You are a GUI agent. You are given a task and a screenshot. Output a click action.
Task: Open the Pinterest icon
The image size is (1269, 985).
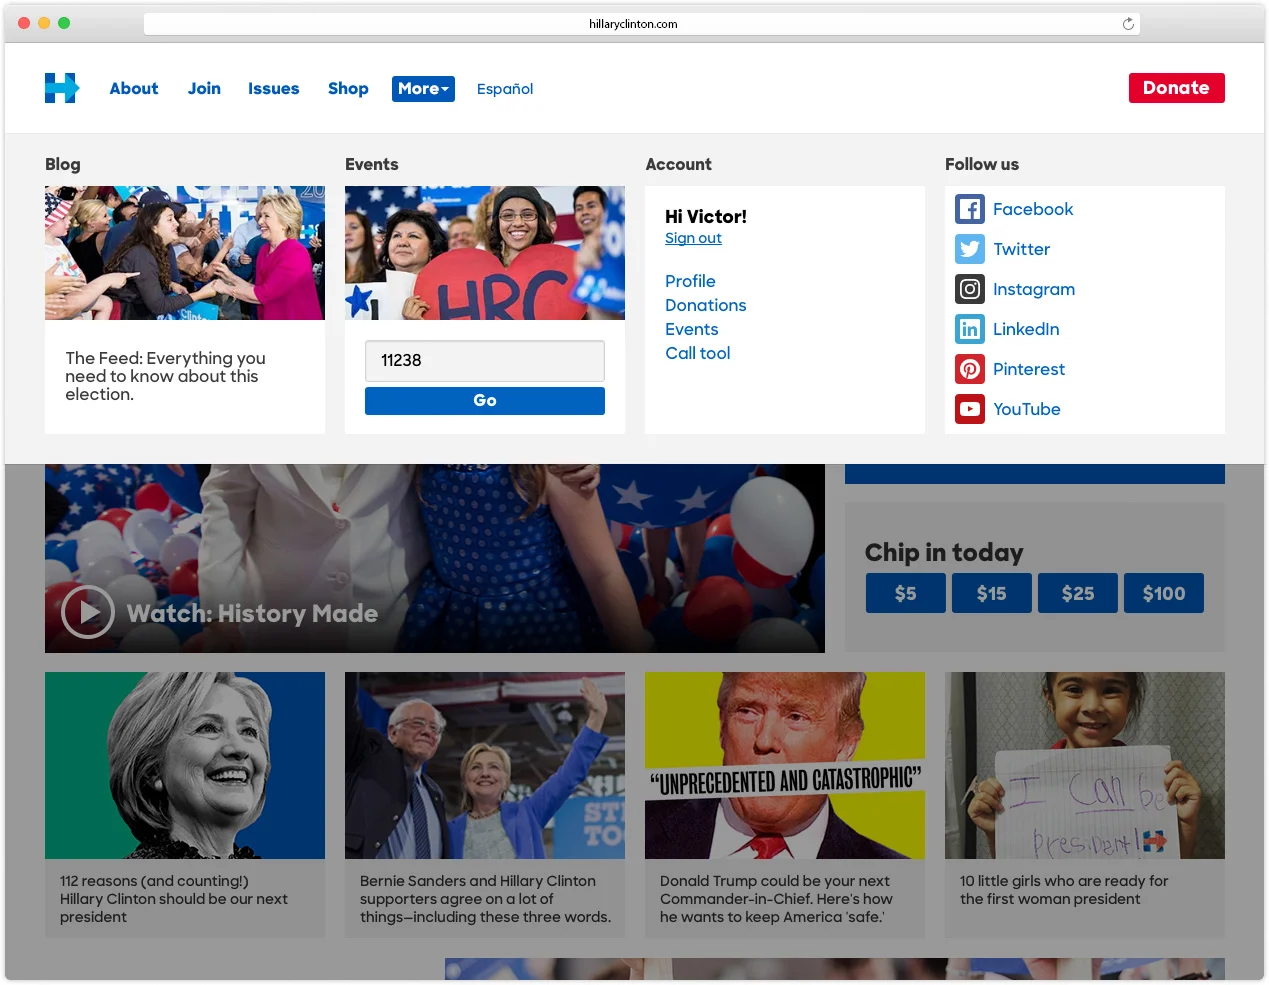pos(970,369)
